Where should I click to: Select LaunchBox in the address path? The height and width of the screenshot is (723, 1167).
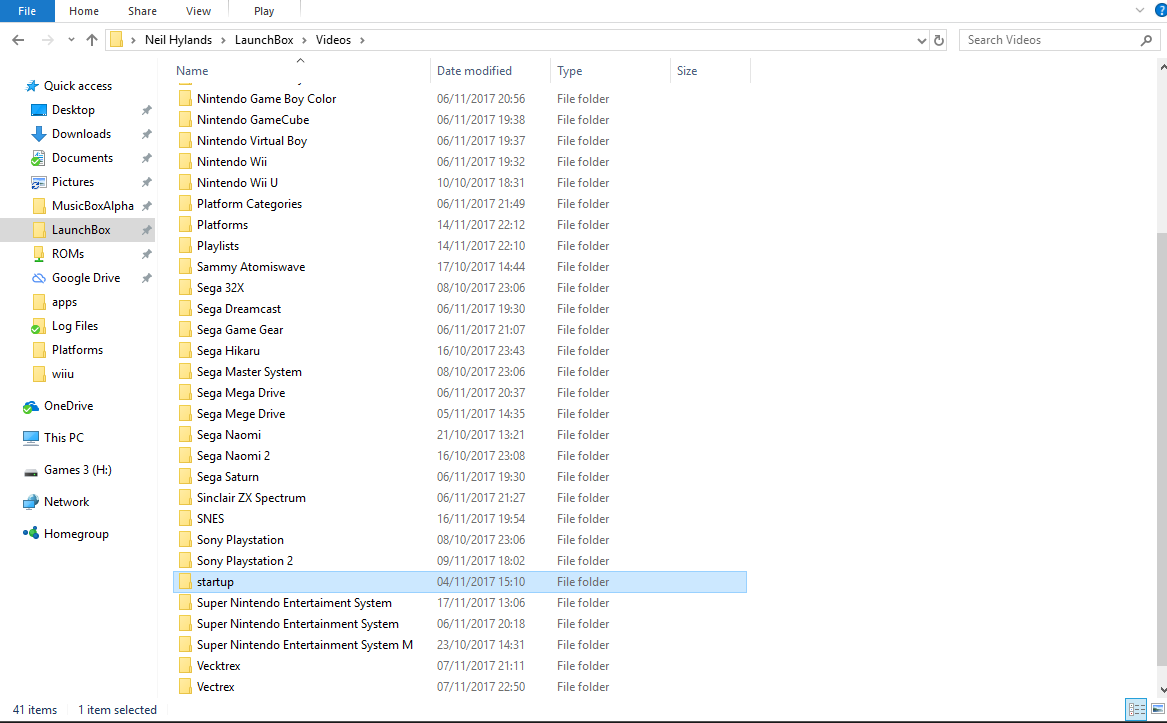point(264,40)
